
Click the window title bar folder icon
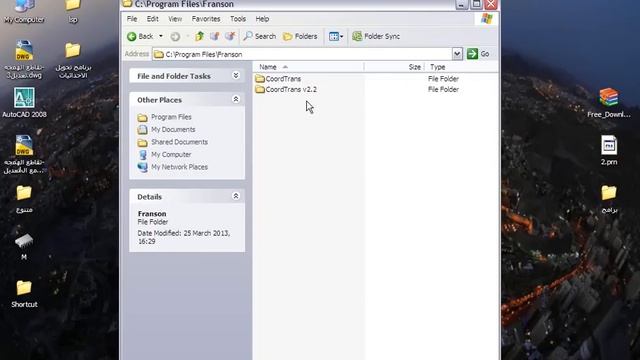click(127, 4)
